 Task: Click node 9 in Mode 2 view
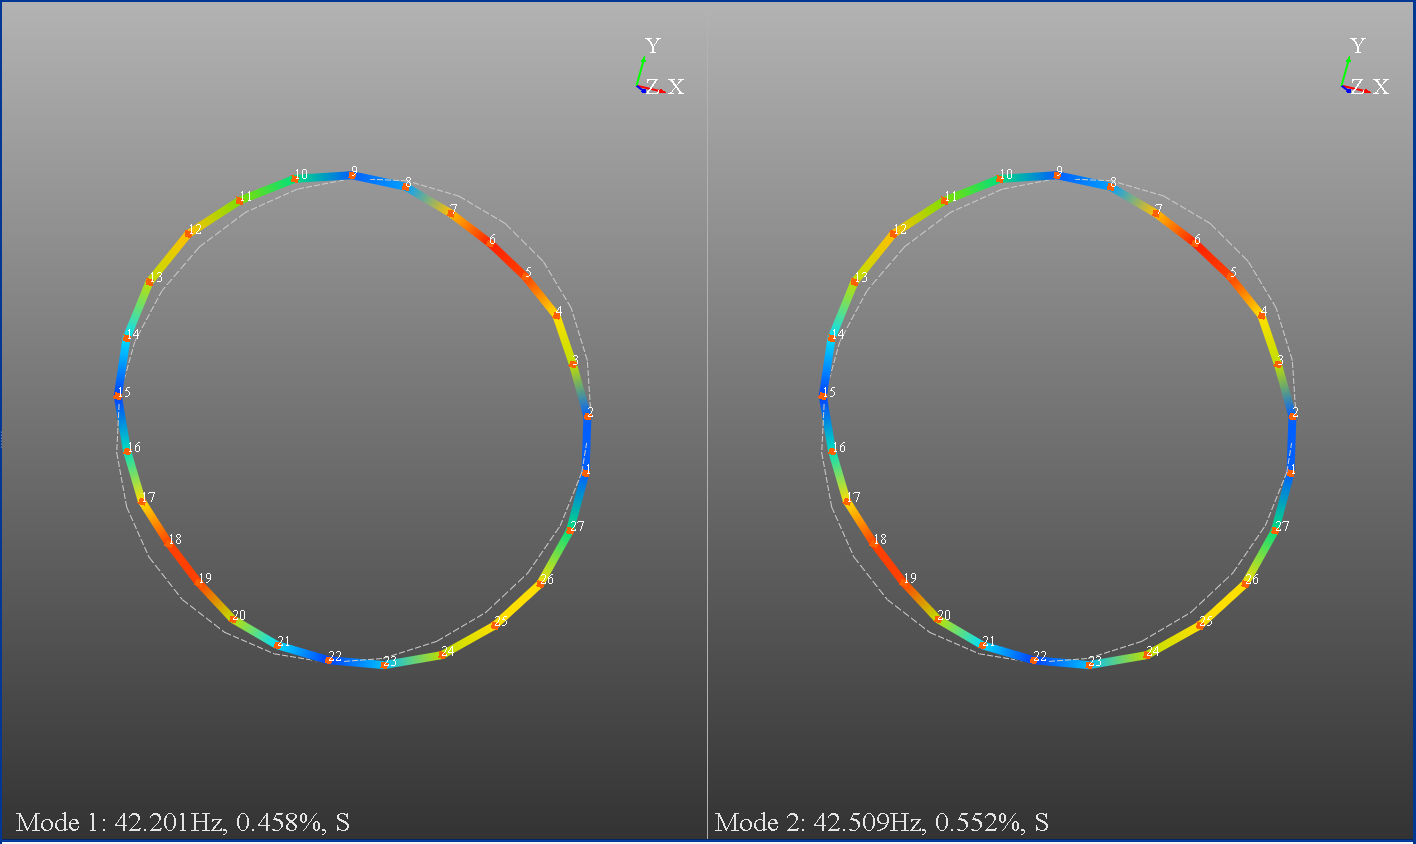click(1056, 175)
